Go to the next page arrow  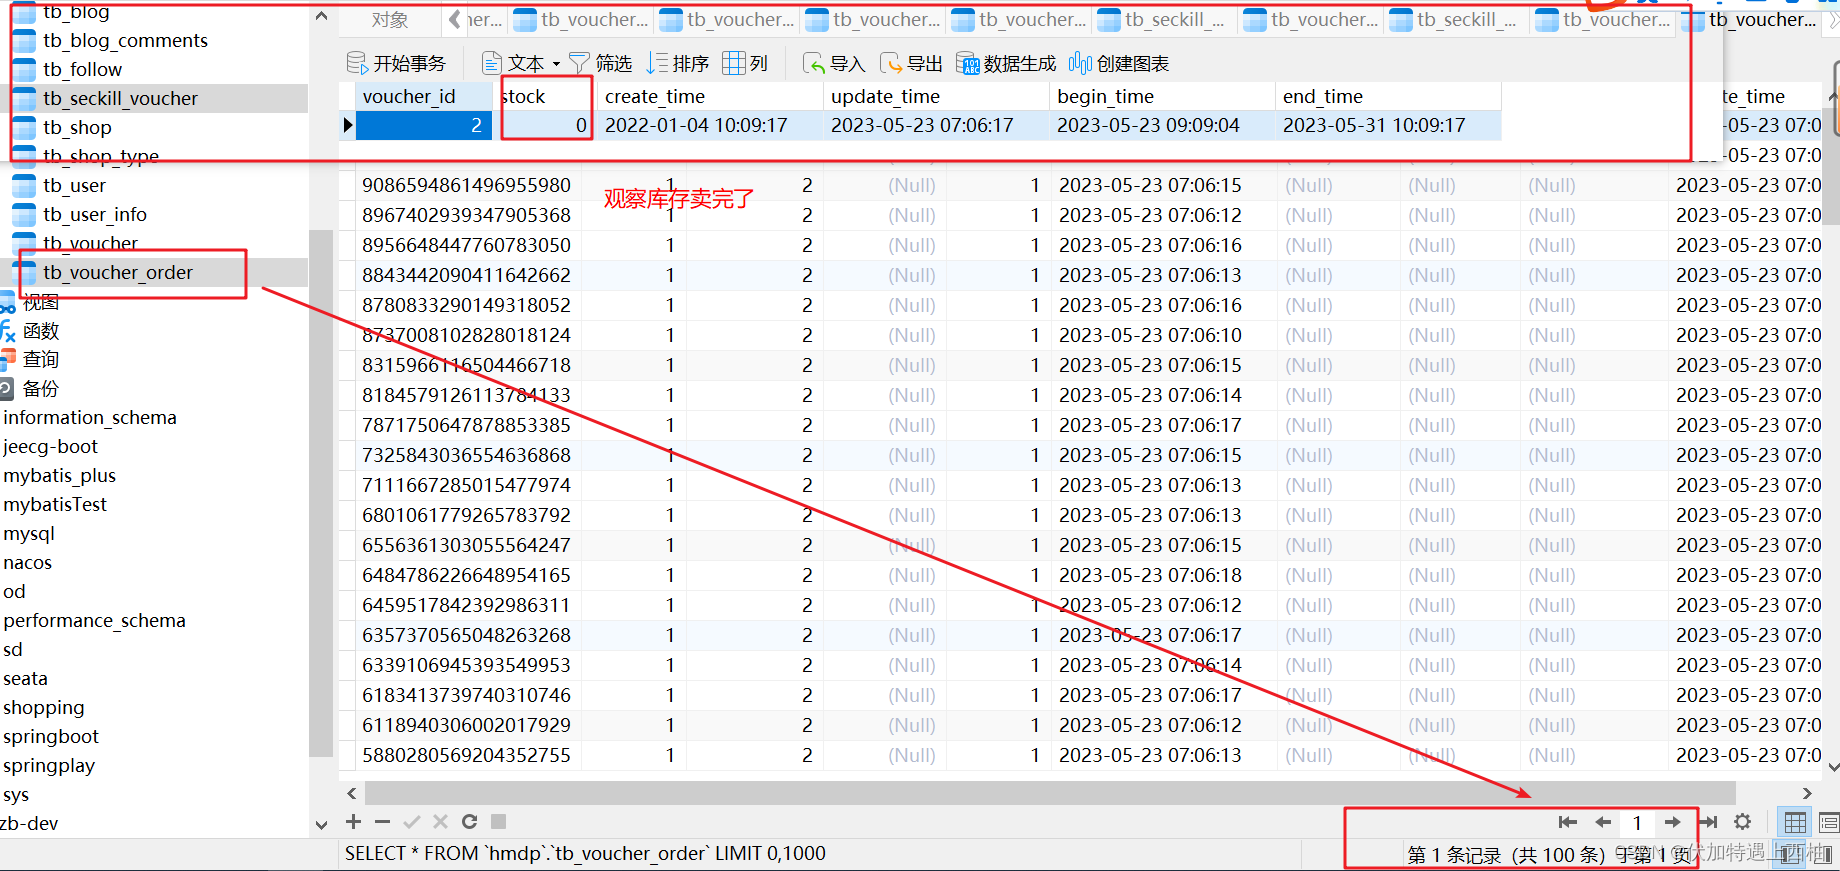1672,822
